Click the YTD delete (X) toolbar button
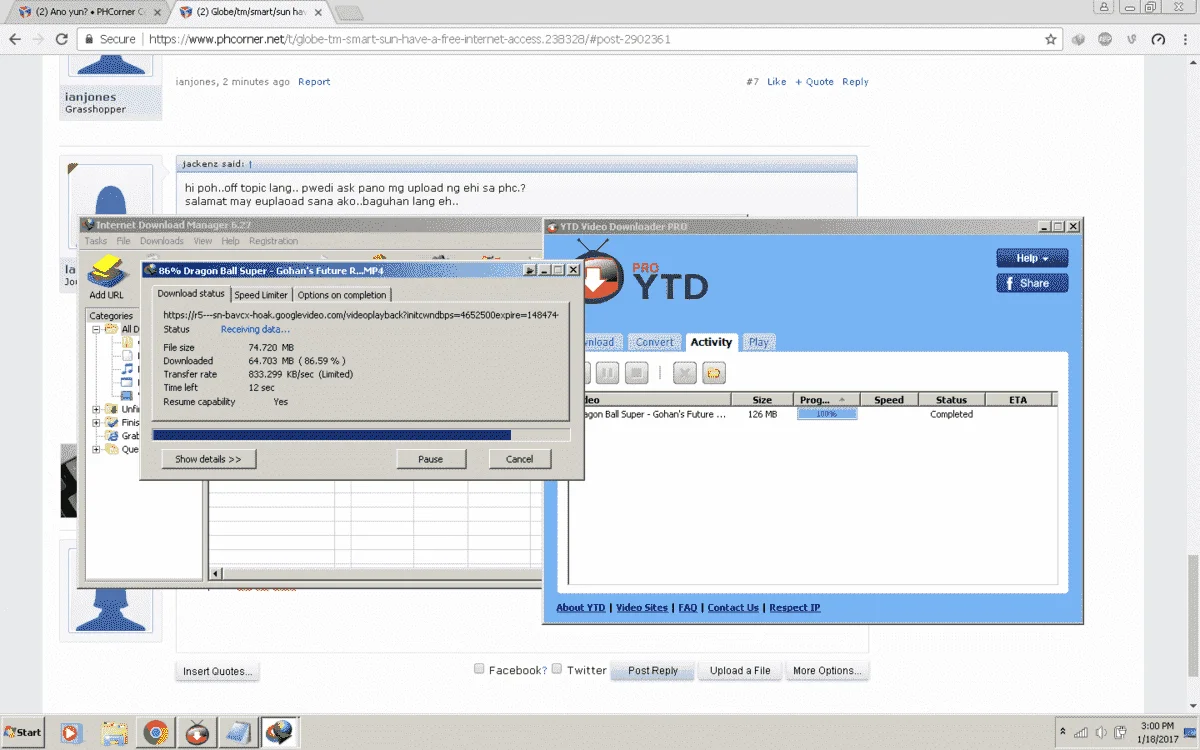1200x750 pixels. pyautogui.click(x=684, y=373)
